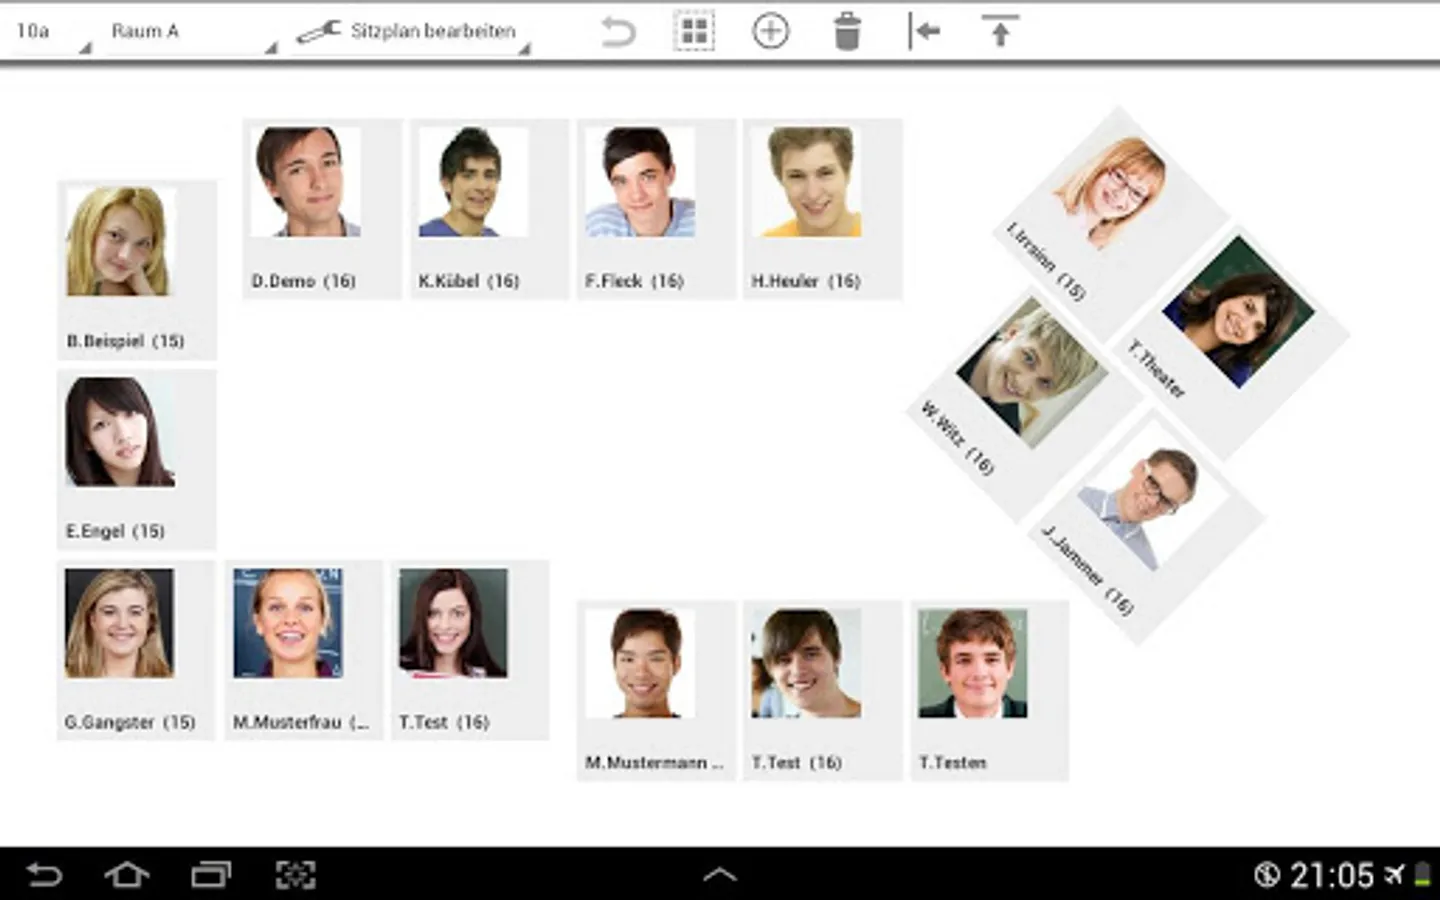Expand the bottom navigation bar chevron
The width and height of the screenshot is (1440, 900).
(720, 875)
